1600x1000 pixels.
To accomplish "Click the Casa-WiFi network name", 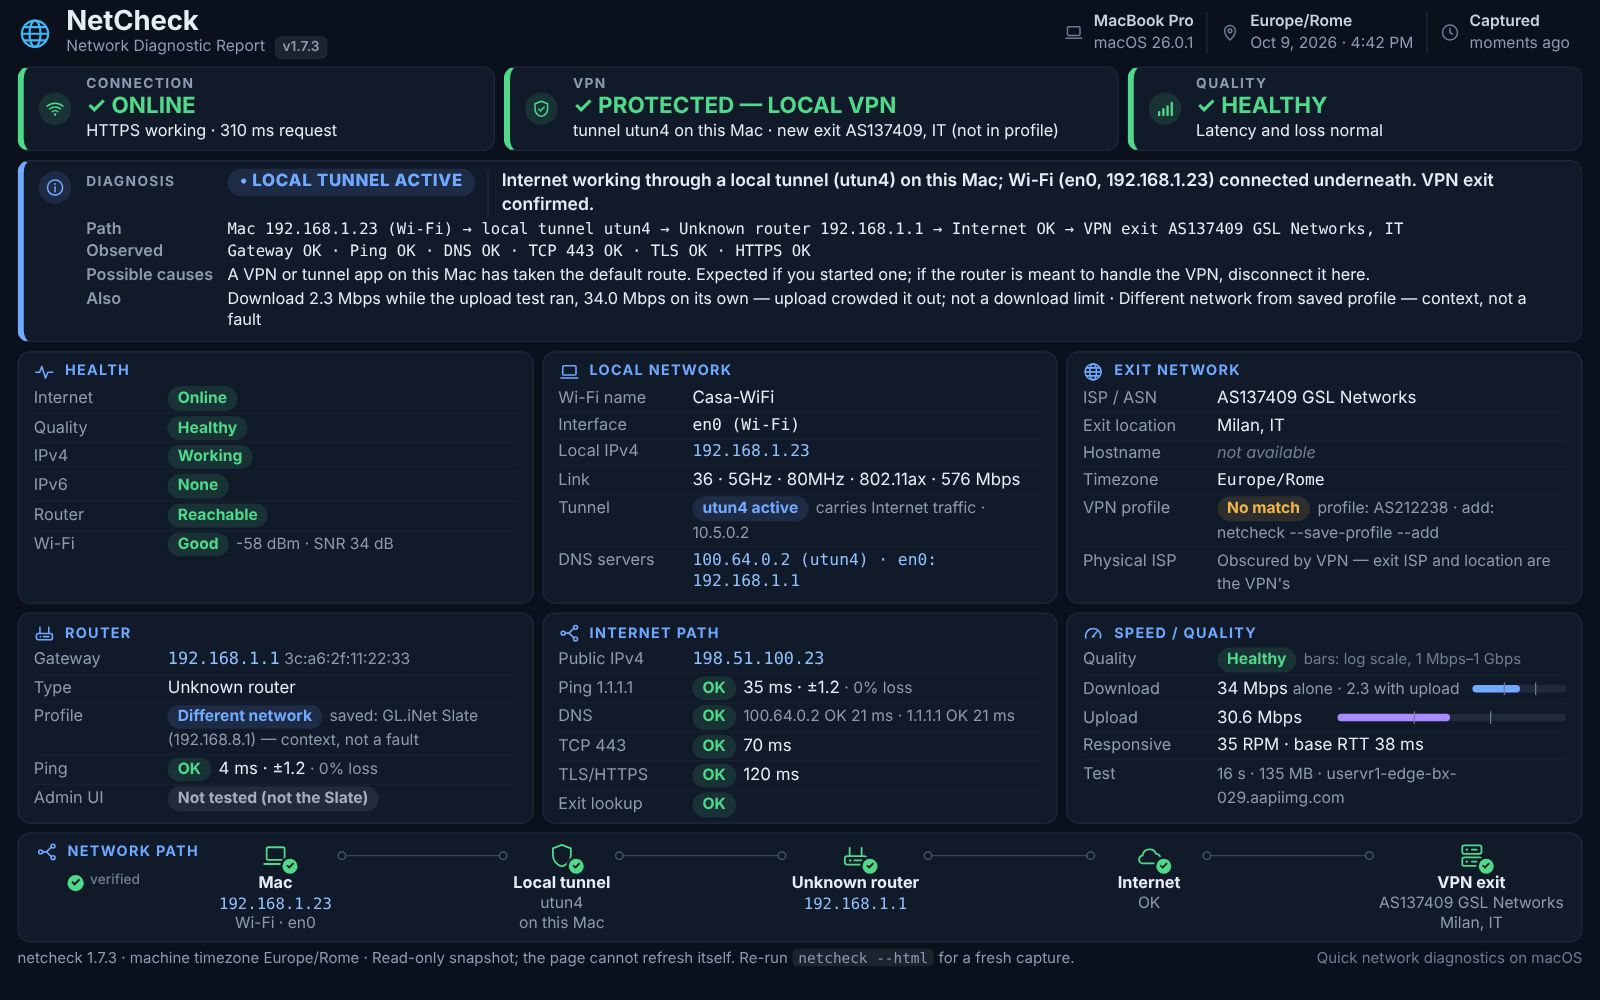I will point(733,398).
